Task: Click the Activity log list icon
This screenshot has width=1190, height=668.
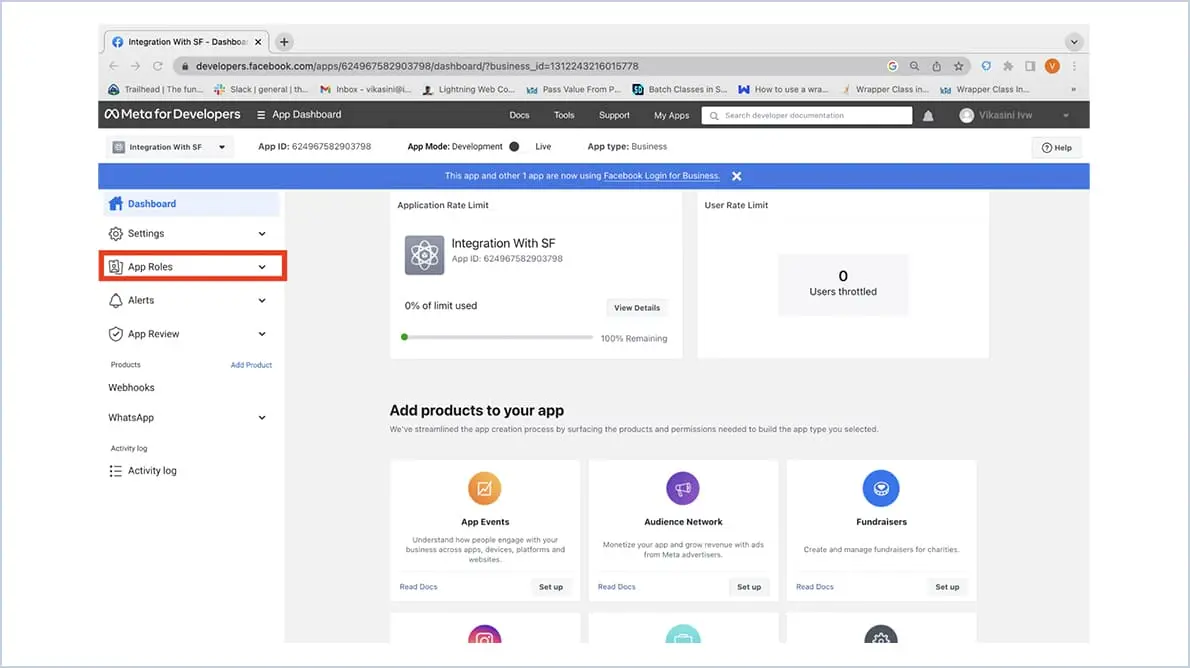Action: coord(115,471)
